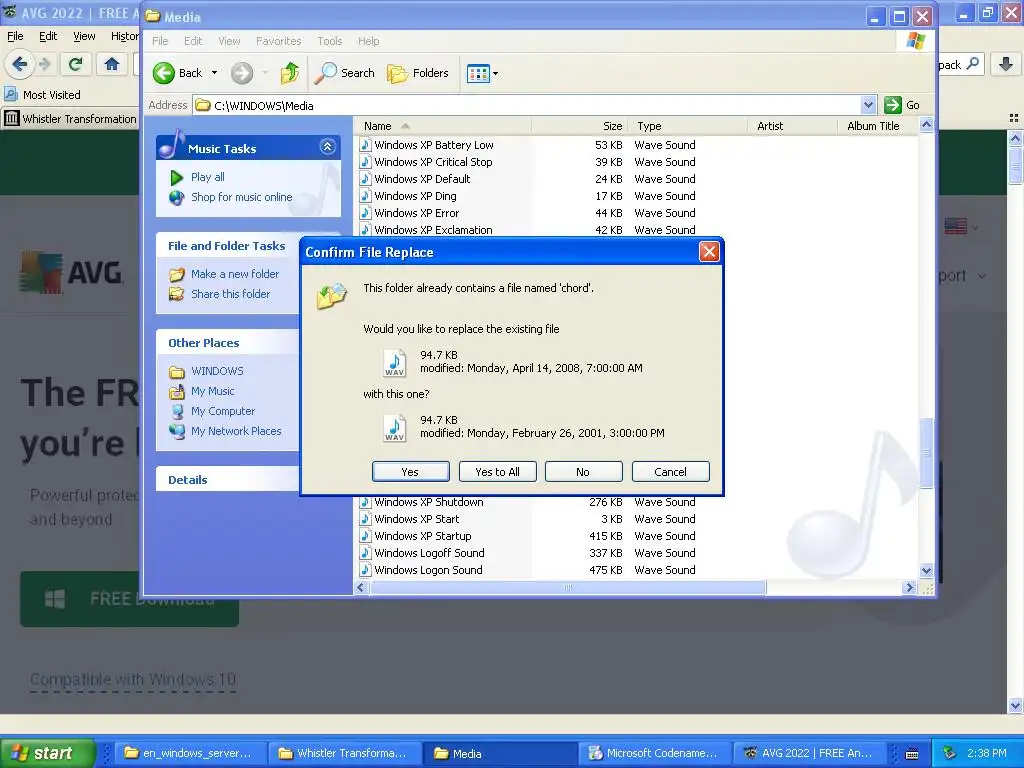The width and height of the screenshot is (1024, 768).
Task: Select Windows XP Shutdown file
Action: pos(428,502)
